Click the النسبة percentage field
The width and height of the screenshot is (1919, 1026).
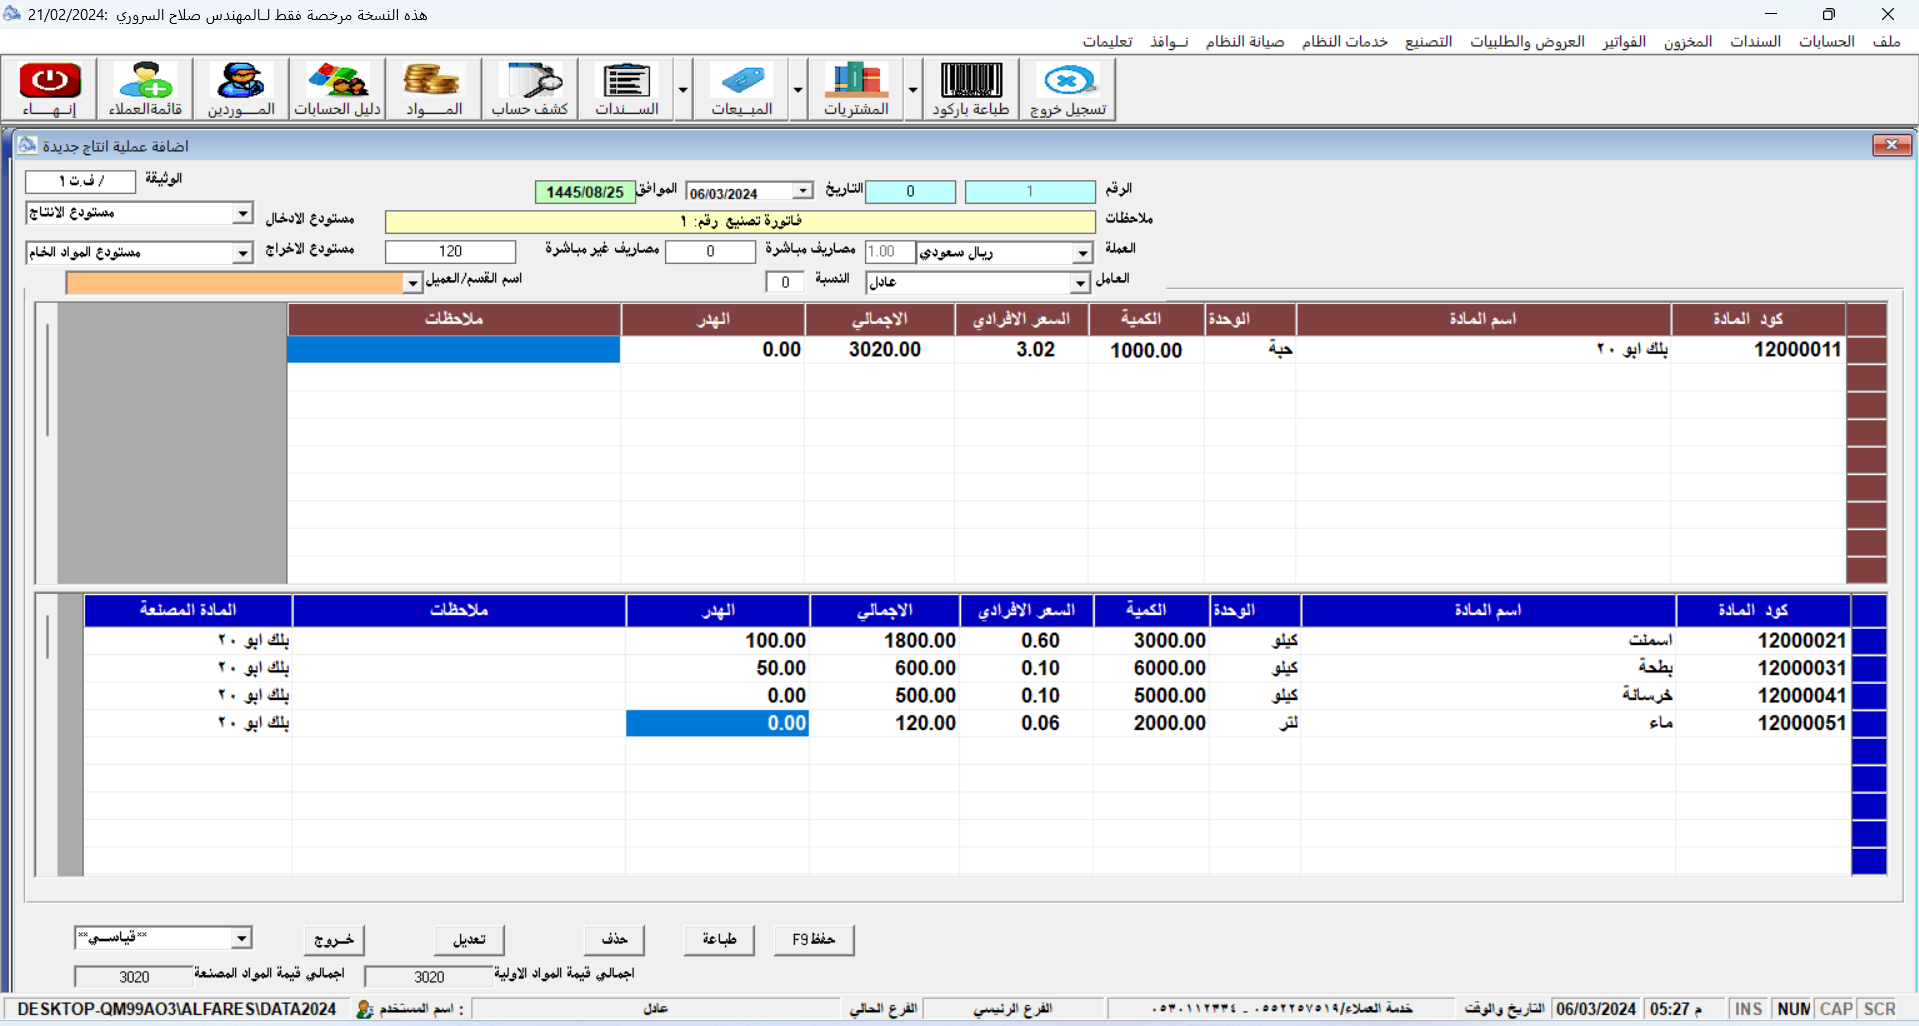pyautogui.click(x=785, y=282)
